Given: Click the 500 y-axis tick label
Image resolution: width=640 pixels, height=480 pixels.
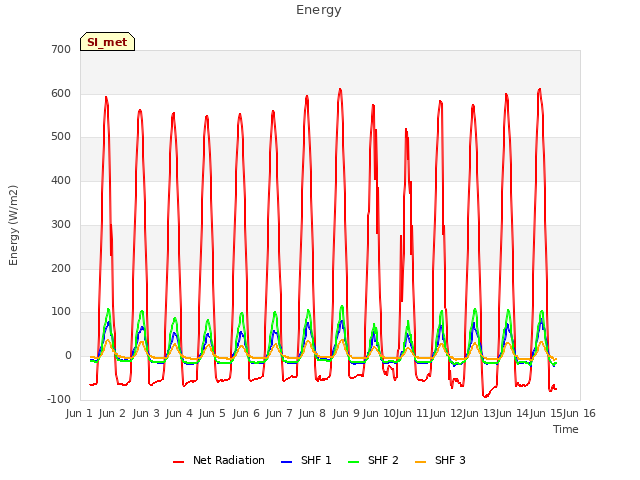Looking at the screenshot, I should pos(61,137).
